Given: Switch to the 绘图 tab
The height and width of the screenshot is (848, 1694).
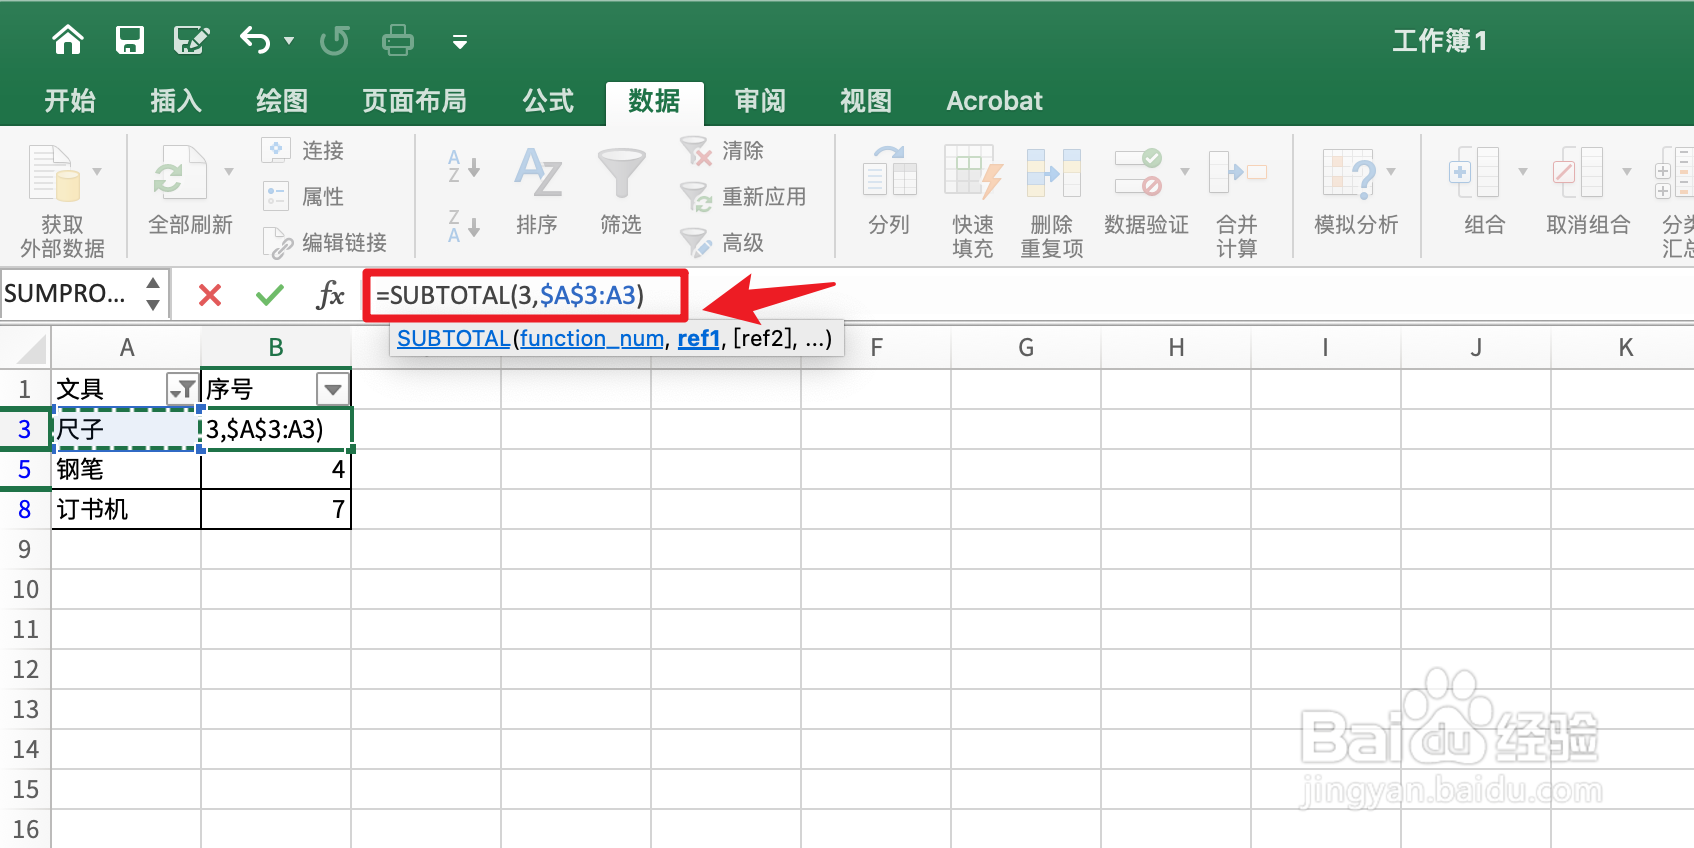Looking at the screenshot, I should pos(282,101).
